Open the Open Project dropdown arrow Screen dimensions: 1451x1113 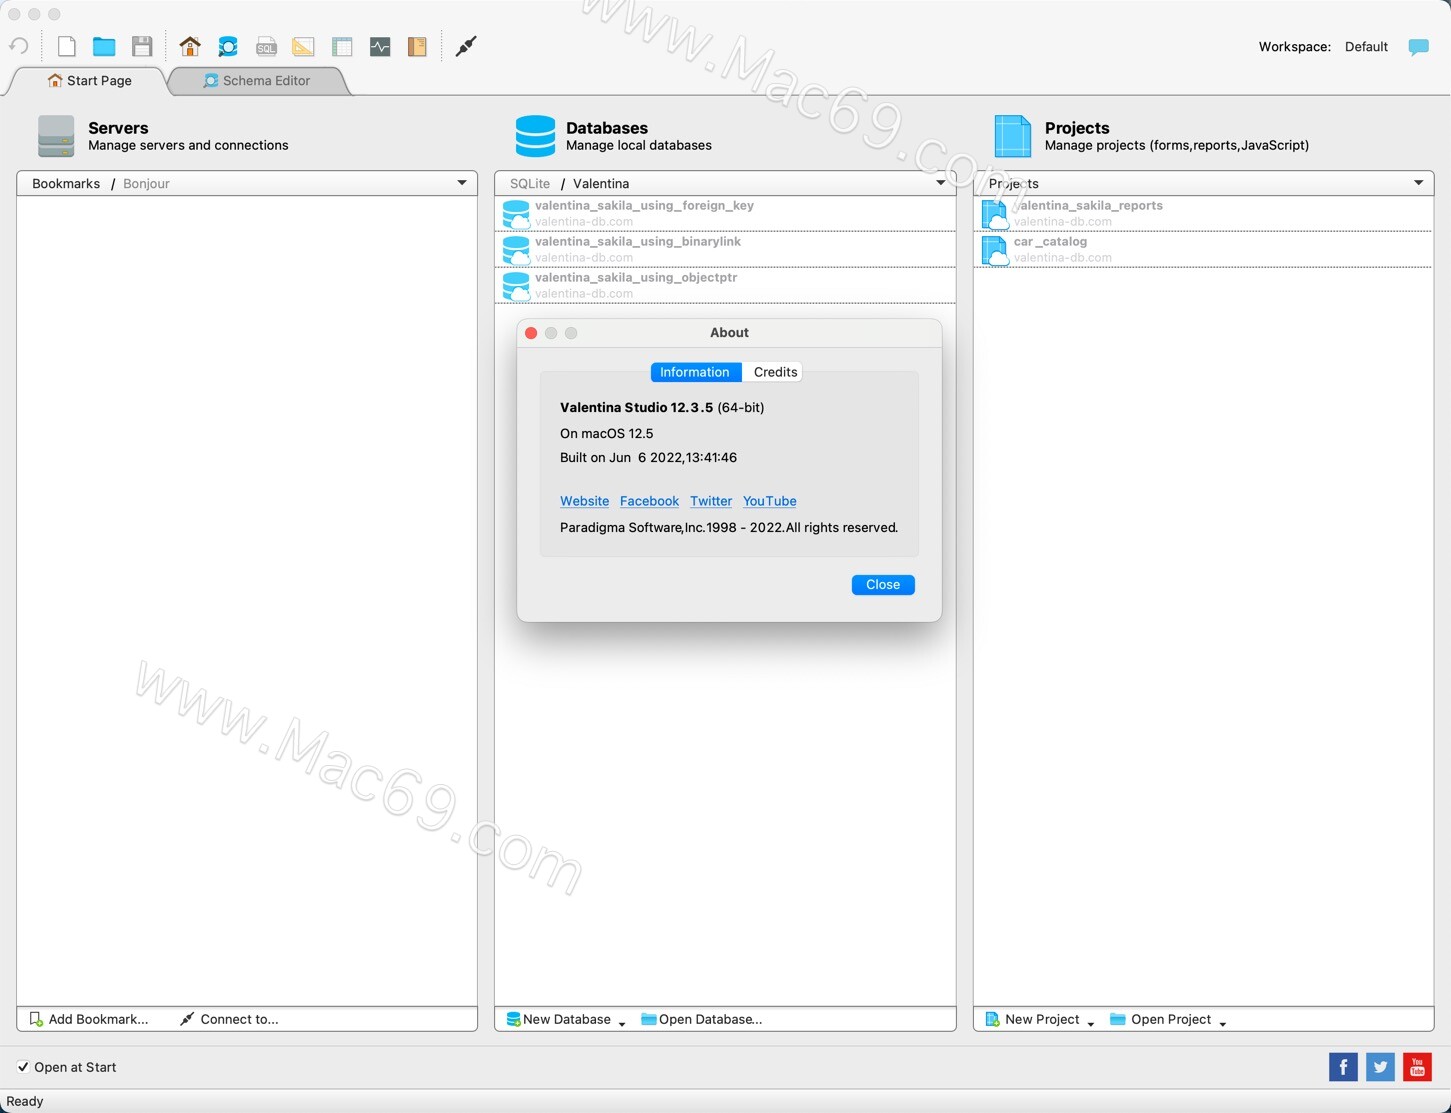[x=1223, y=1023]
